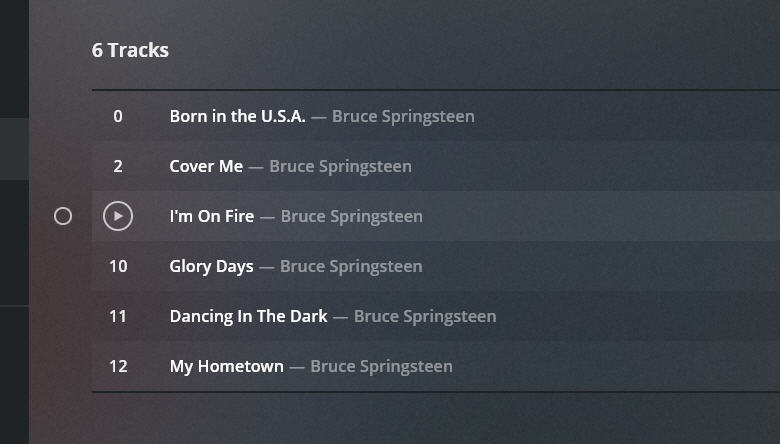780x444 pixels.
Task: Play the I'm On Fire track
Action: click(118, 216)
